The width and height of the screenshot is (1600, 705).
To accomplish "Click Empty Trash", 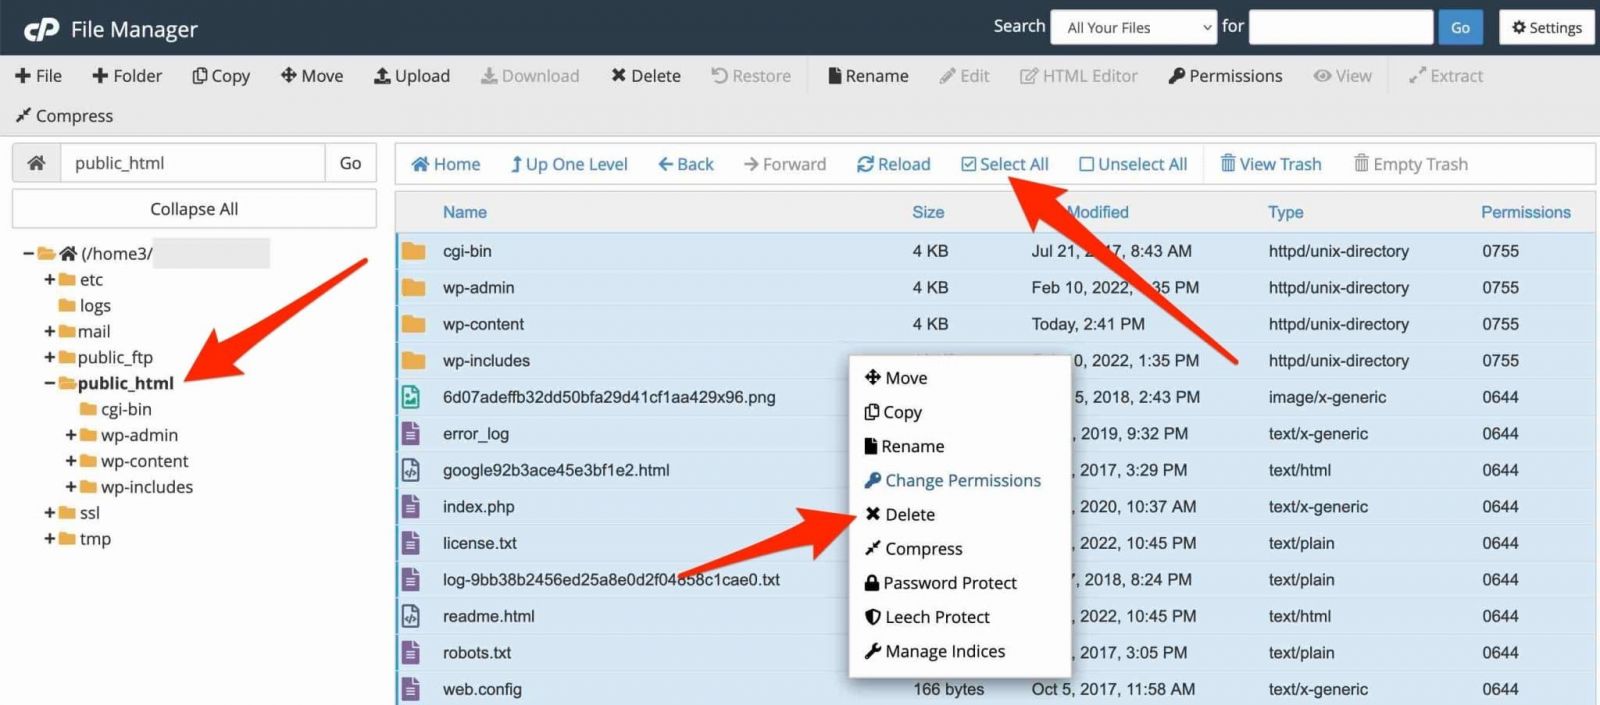I will [1411, 165].
